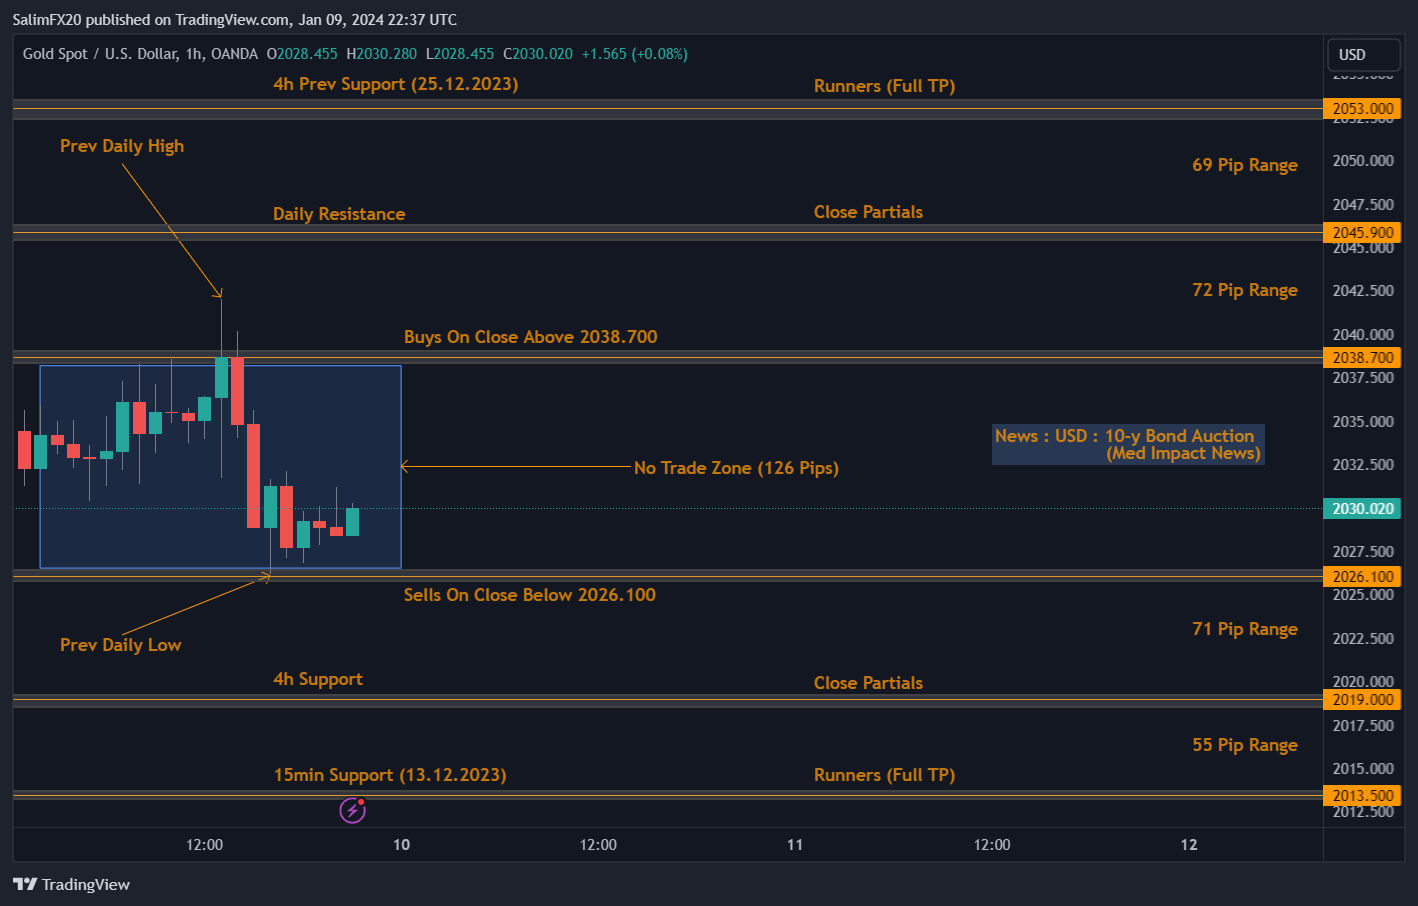Viewport: 1418px width, 906px height.
Task: Click the 12:00 label on the time axis
Action: (x=204, y=844)
